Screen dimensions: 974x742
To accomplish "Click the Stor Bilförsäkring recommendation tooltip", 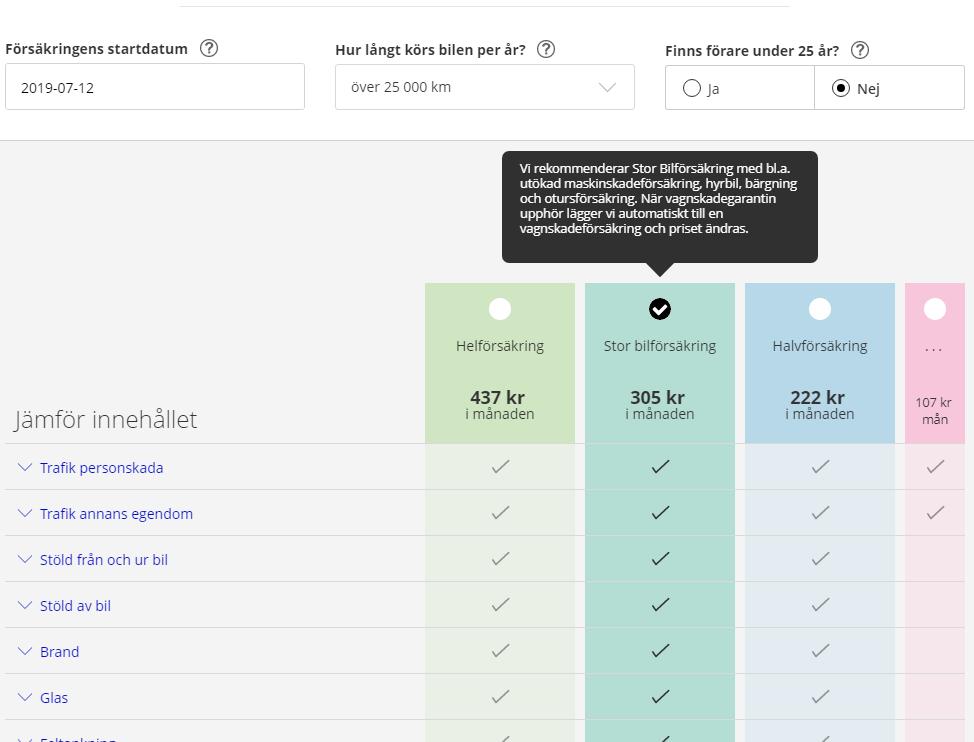I will click(660, 207).
